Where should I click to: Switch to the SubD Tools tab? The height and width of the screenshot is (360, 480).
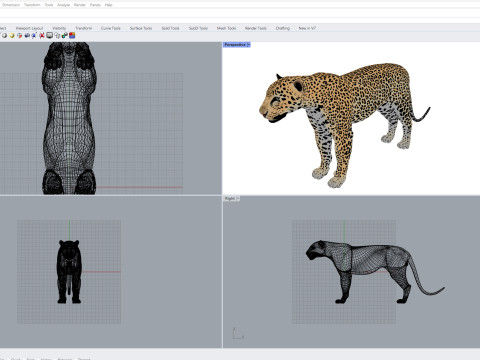198,28
